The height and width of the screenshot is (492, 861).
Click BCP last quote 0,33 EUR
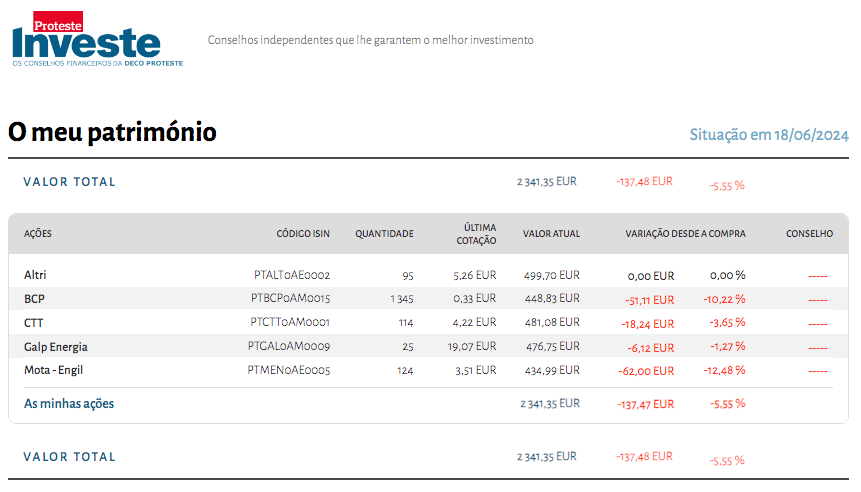coord(475,298)
